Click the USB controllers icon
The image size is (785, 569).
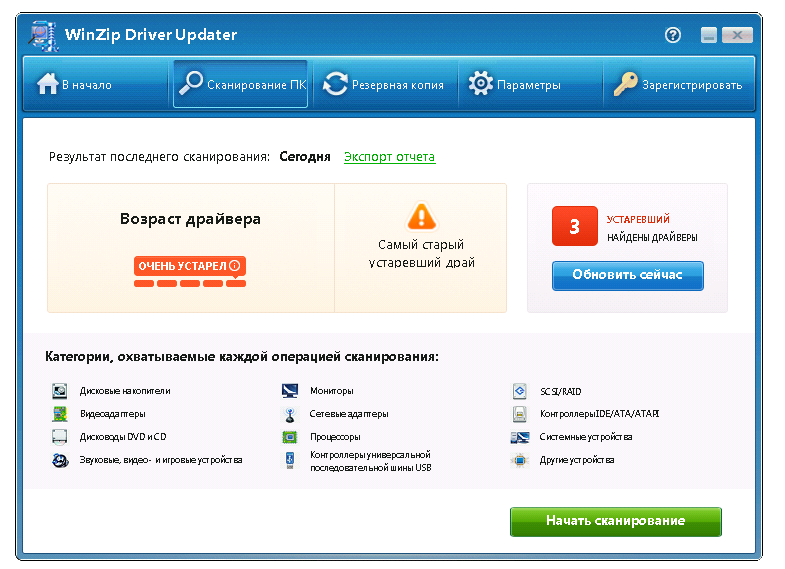[x=290, y=460]
